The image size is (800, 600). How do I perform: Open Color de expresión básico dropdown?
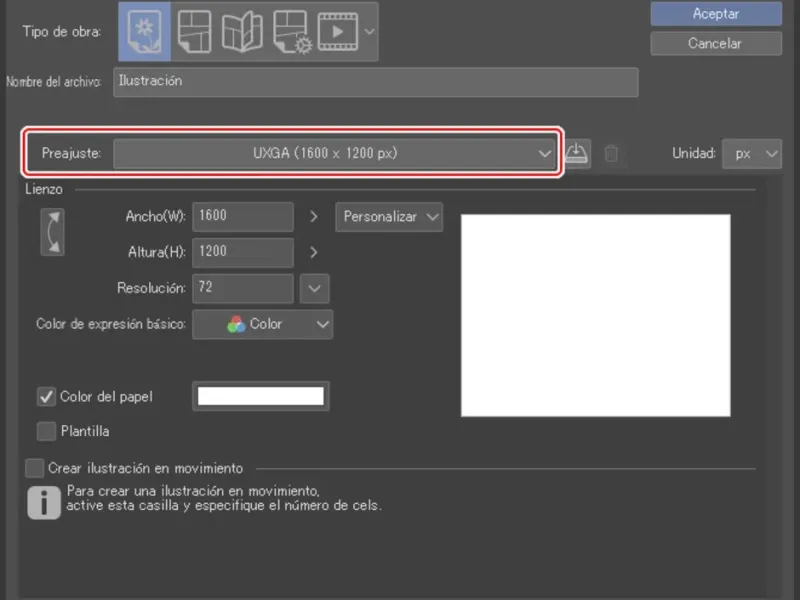pyautogui.click(x=262, y=324)
